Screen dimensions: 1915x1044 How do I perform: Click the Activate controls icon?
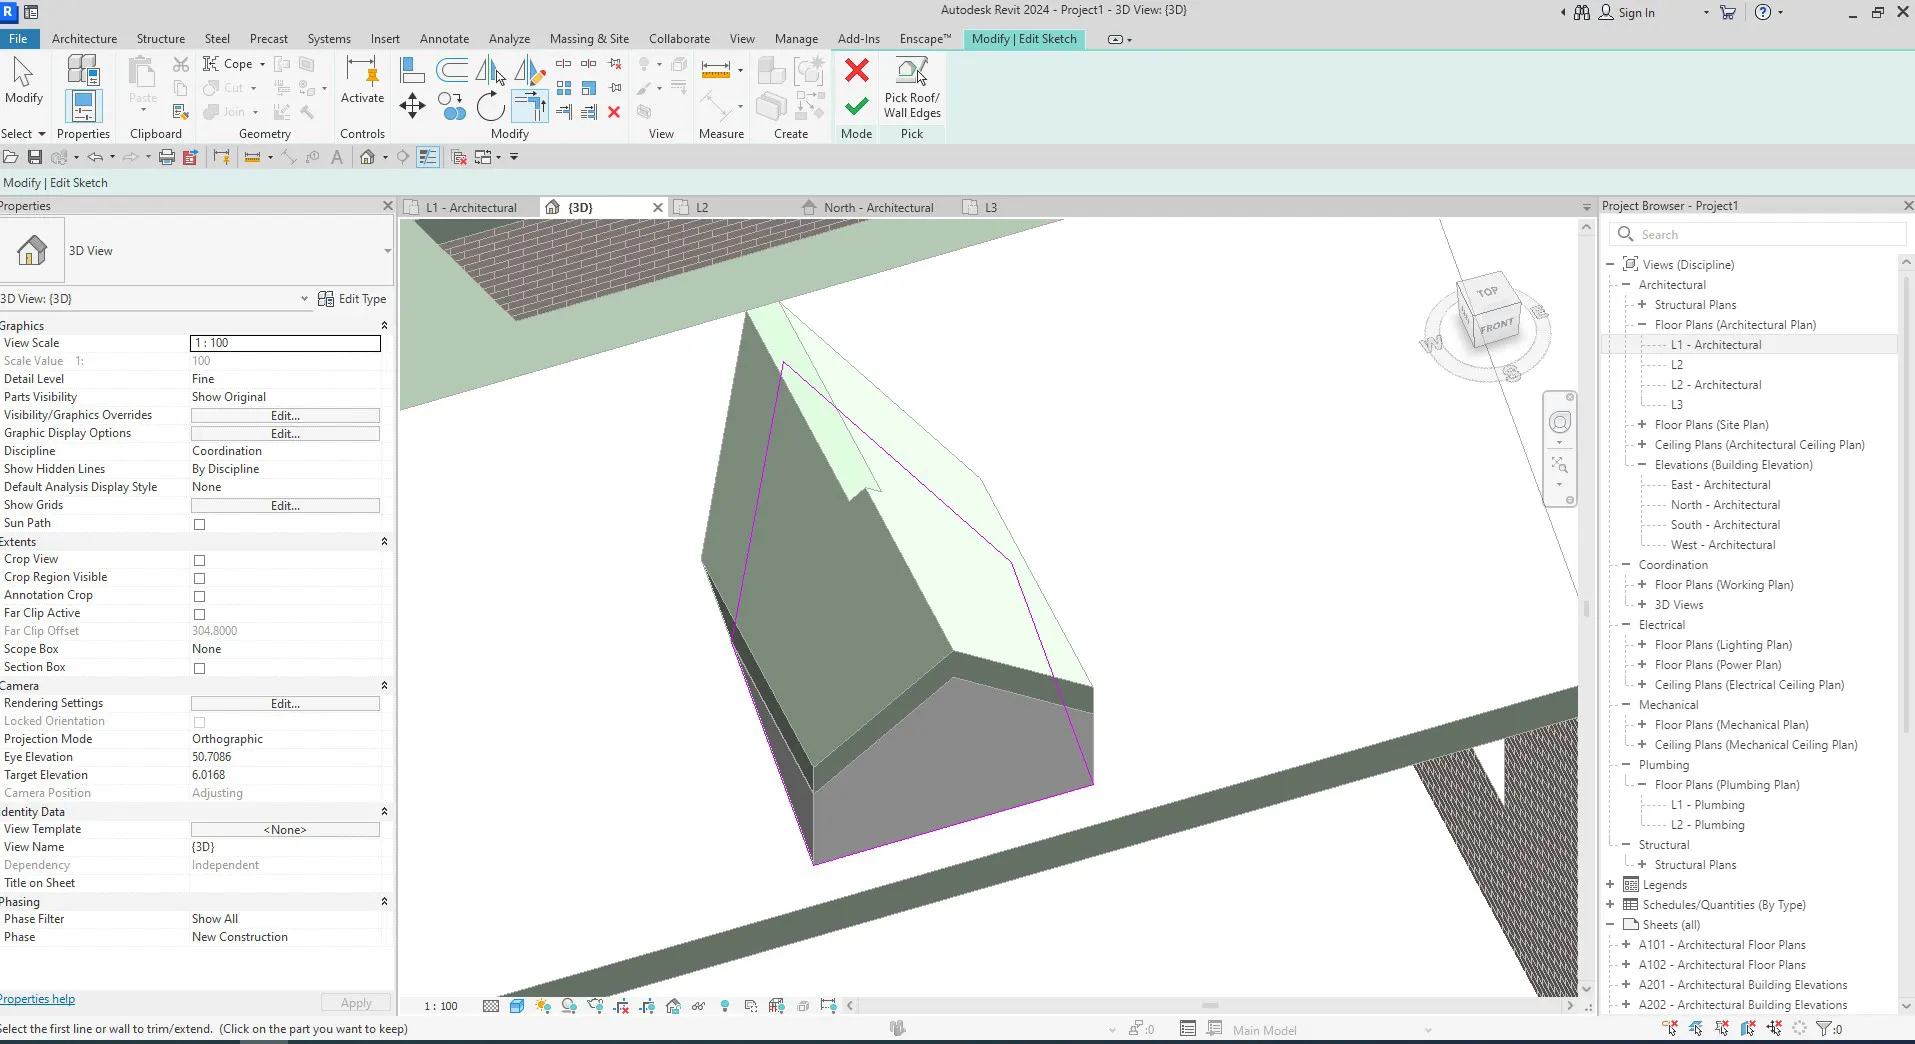[362, 80]
